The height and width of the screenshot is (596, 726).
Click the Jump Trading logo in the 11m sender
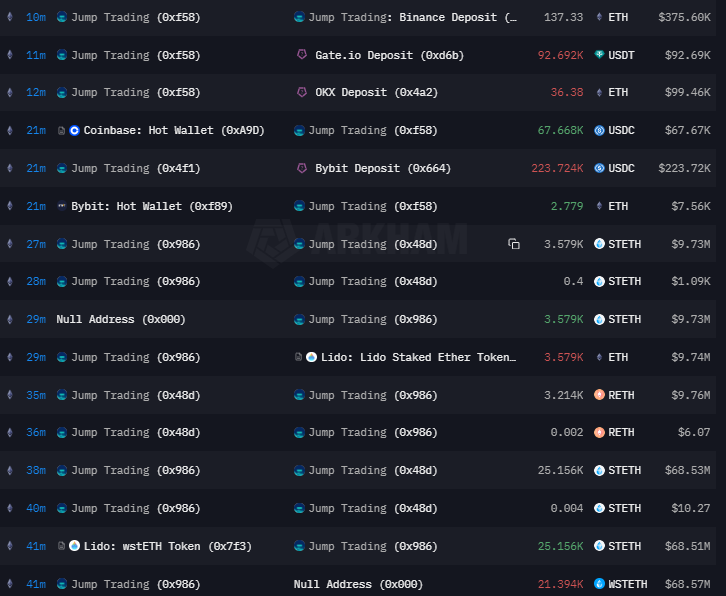pyautogui.click(x=62, y=55)
